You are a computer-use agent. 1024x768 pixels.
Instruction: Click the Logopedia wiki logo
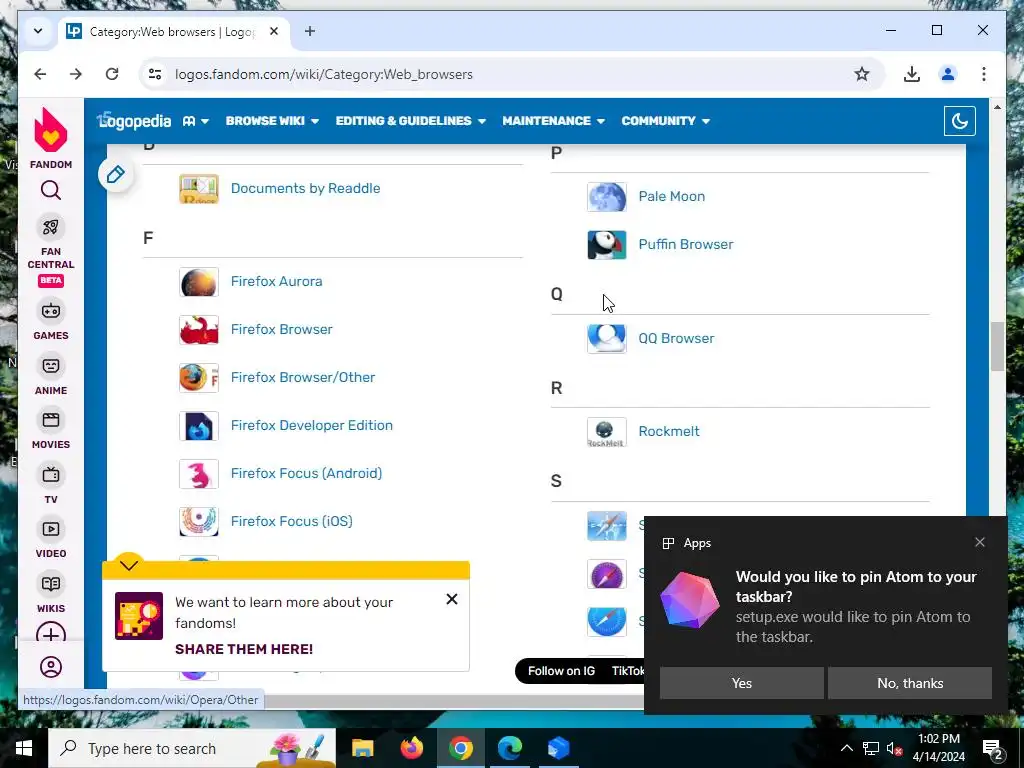click(134, 121)
